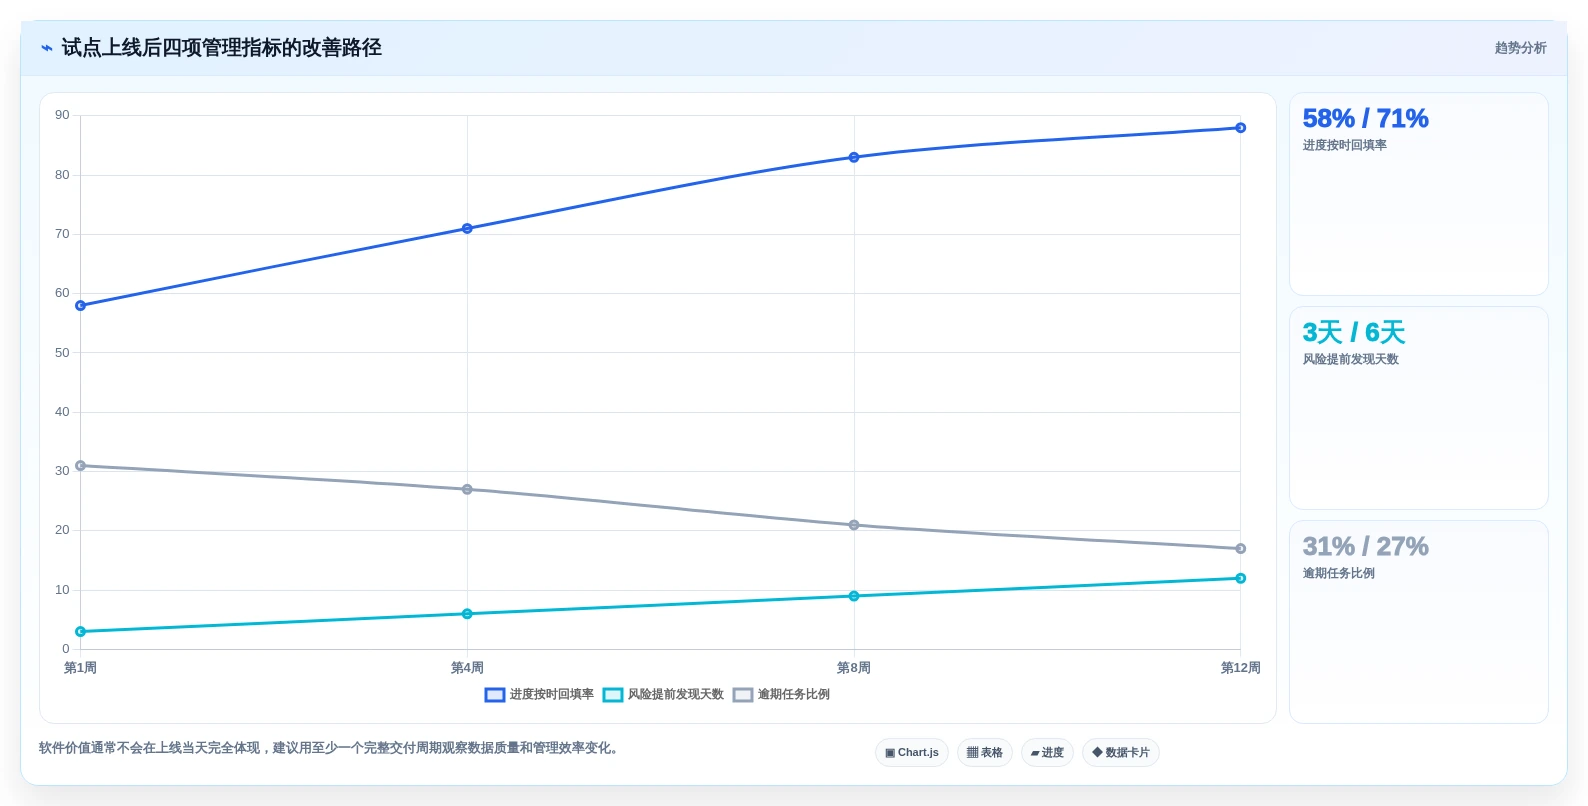This screenshot has width=1588, height=806.
Task: Click the 第1周 axis label
Action: click(x=80, y=668)
